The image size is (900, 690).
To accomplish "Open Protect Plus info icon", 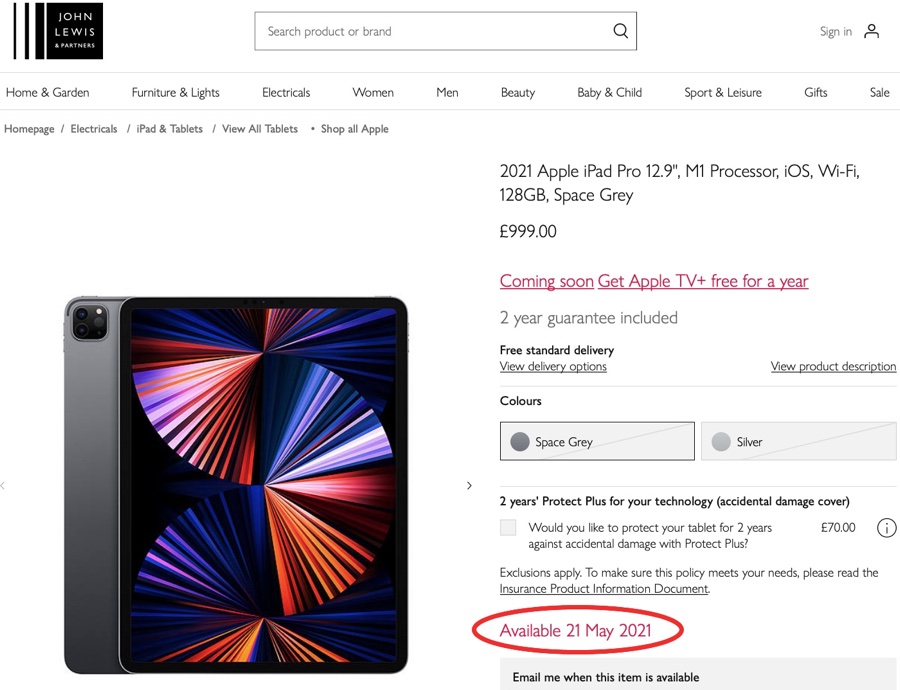I will (x=886, y=528).
